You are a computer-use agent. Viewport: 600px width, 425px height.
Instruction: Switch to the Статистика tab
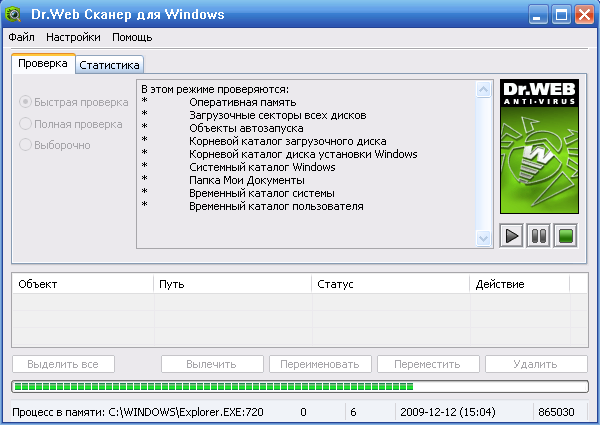pos(109,65)
